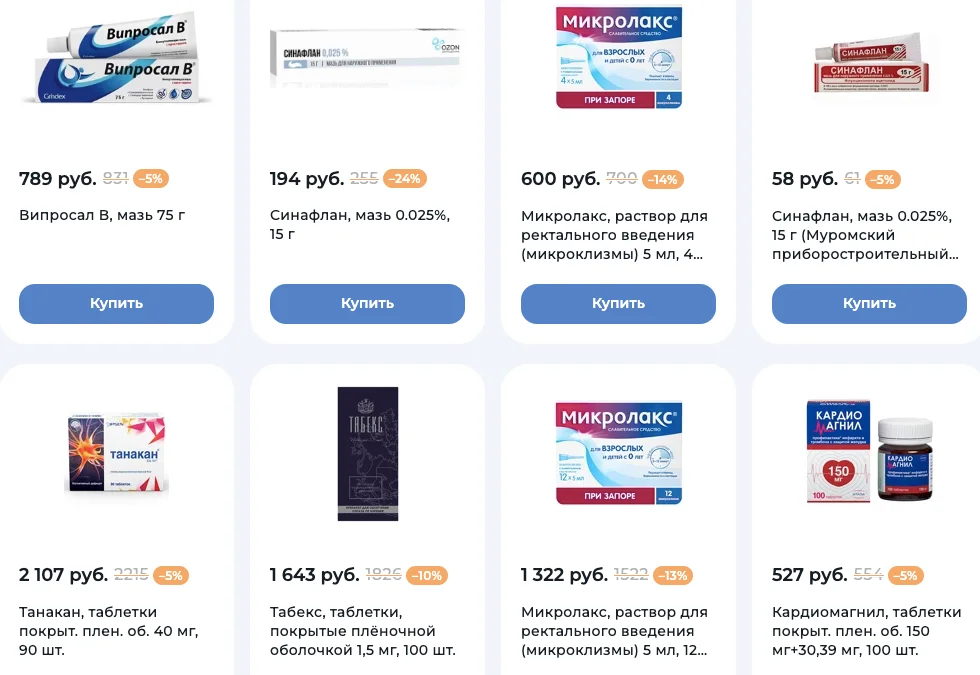The image size is (980, 675).
Task: Open the Микролакс 12-pack product image
Action: click(619, 452)
